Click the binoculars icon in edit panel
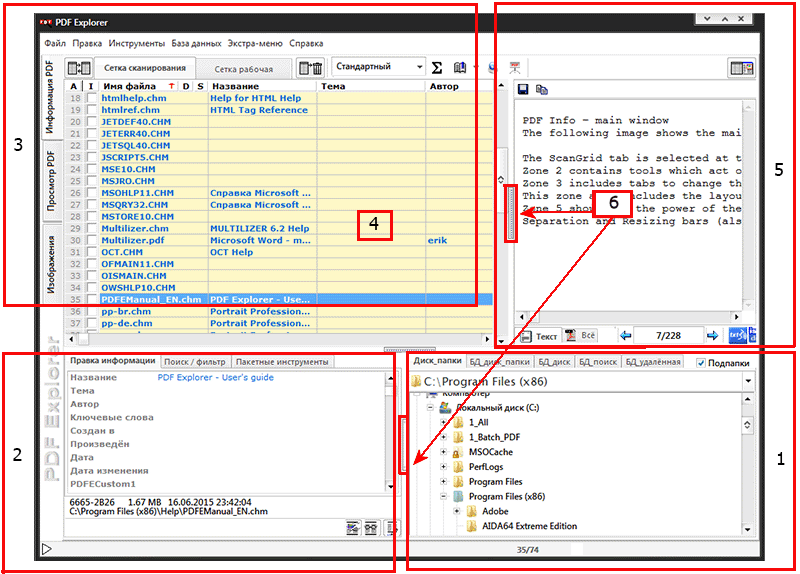 [x=371, y=528]
